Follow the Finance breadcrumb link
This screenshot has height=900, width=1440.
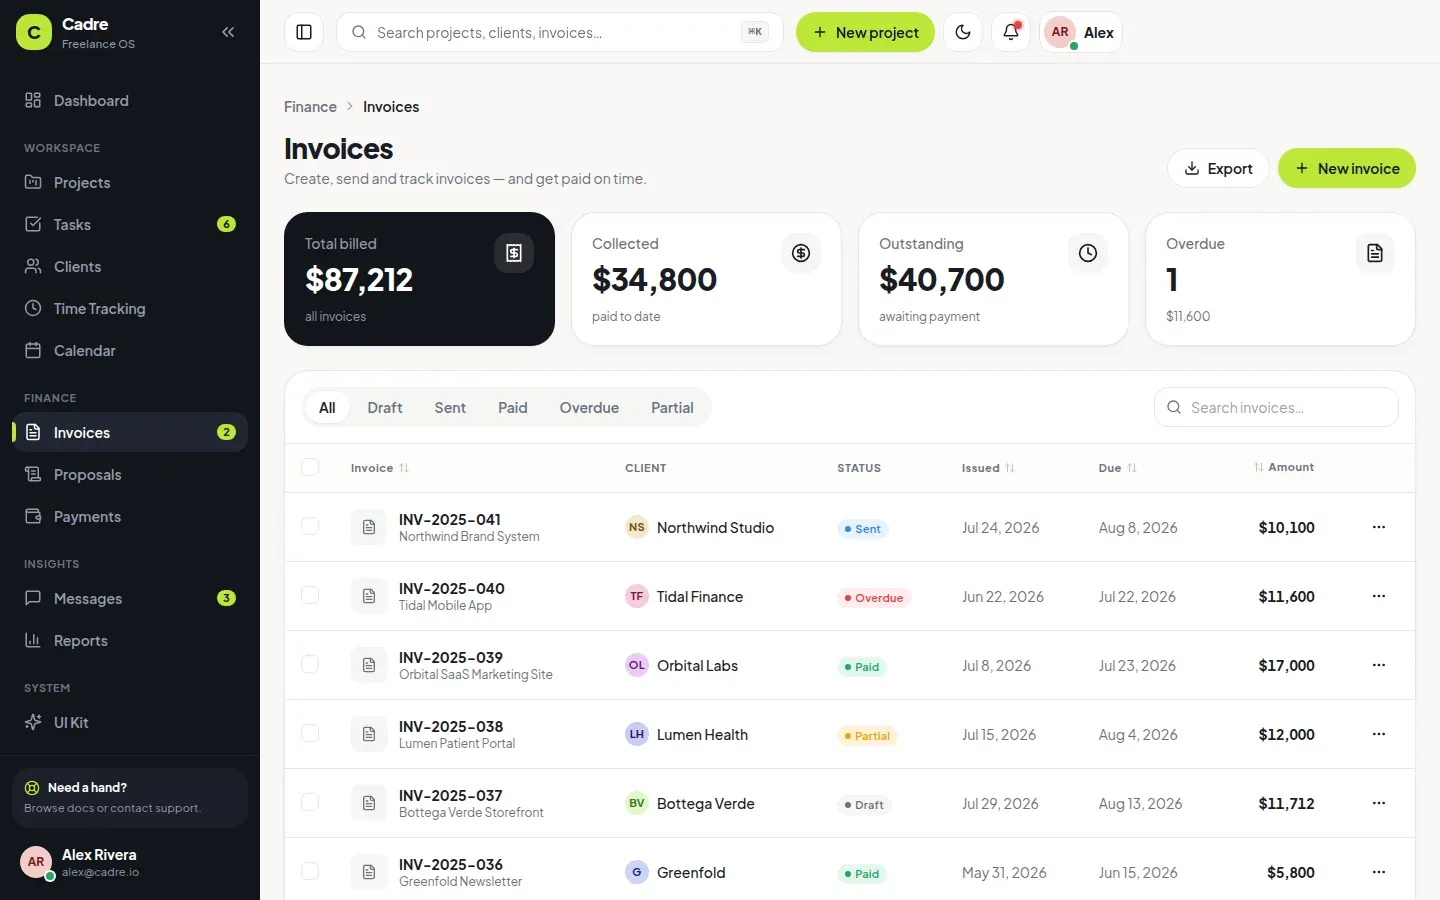310,107
